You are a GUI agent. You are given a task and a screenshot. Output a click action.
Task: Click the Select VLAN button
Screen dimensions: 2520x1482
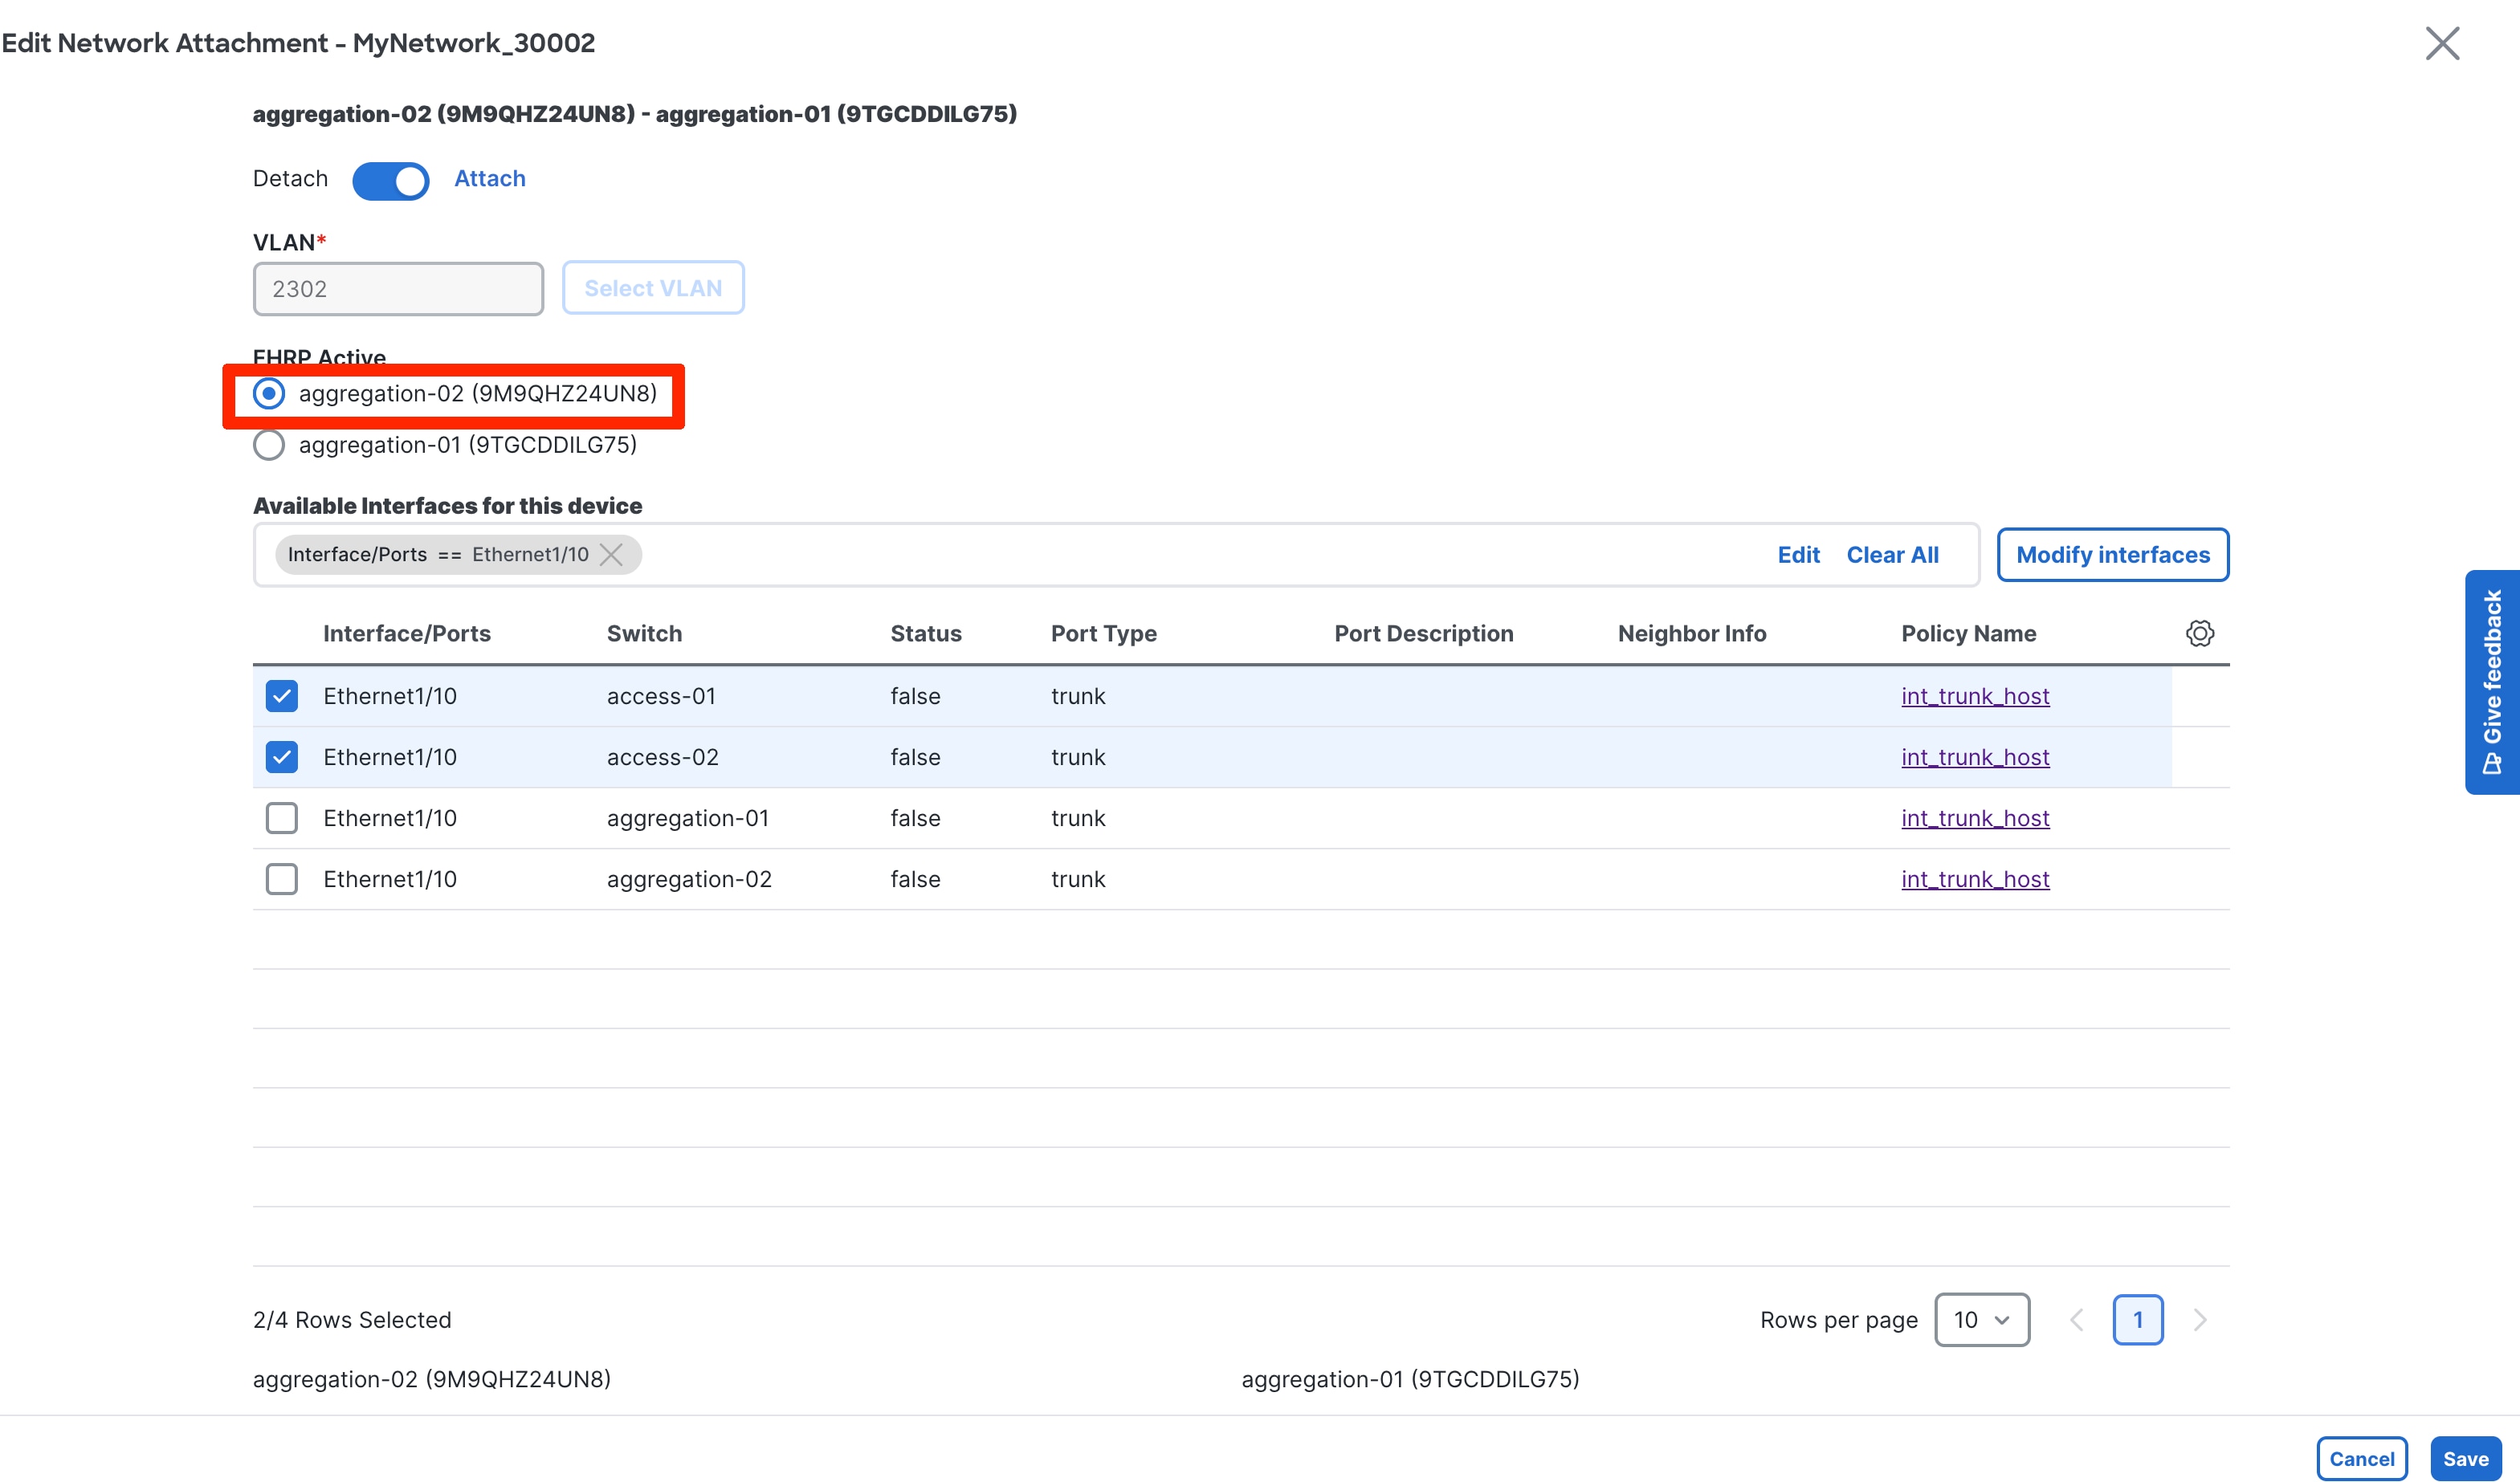pos(653,287)
